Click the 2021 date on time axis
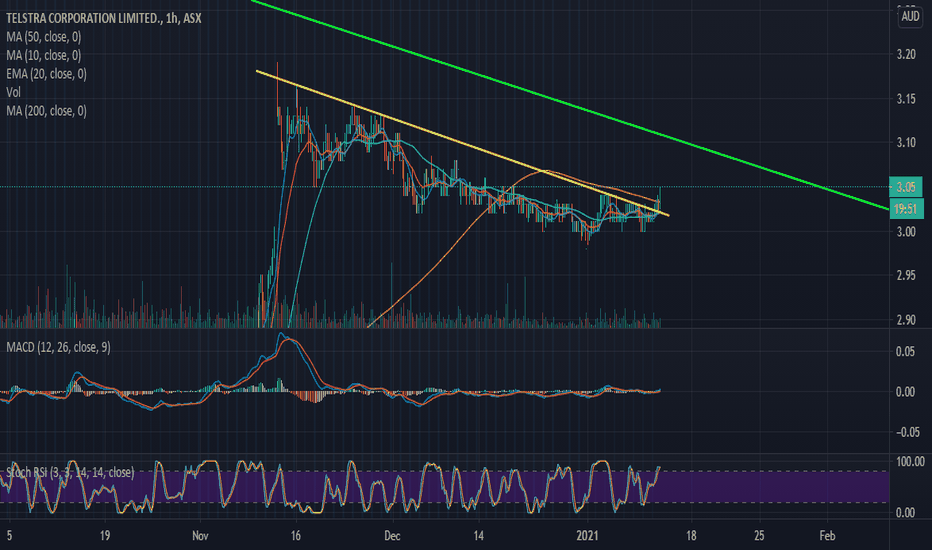The width and height of the screenshot is (932, 550). coord(588,536)
